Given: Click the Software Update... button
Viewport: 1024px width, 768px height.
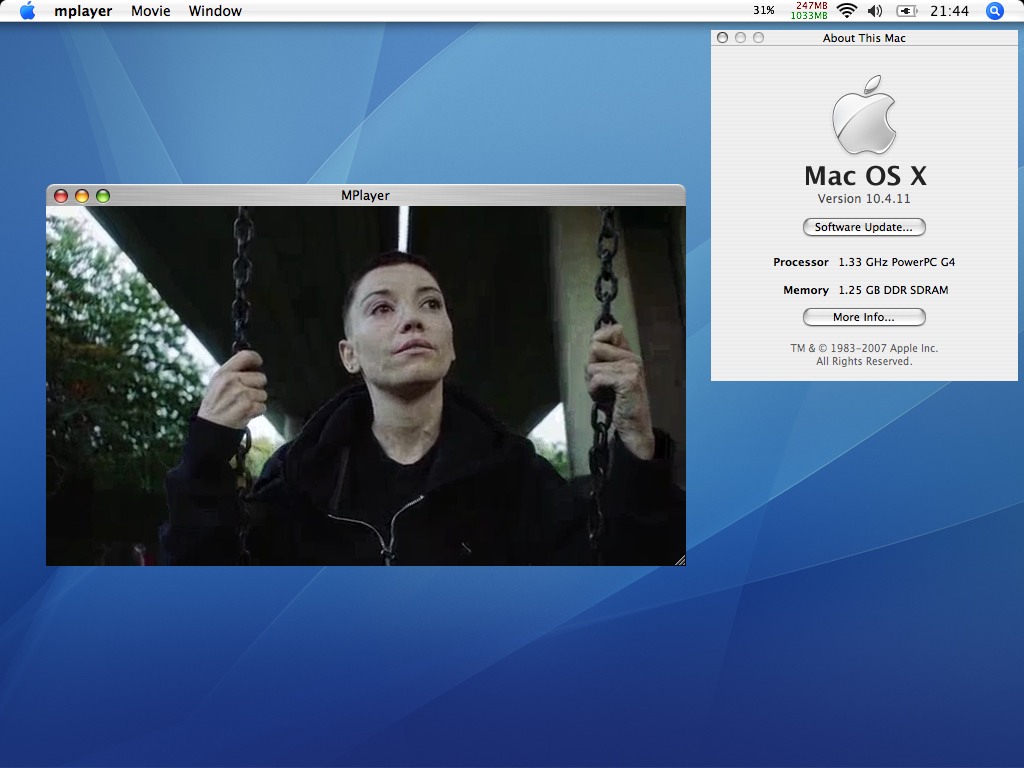Looking at the screenshot, I should click(864, 227).
